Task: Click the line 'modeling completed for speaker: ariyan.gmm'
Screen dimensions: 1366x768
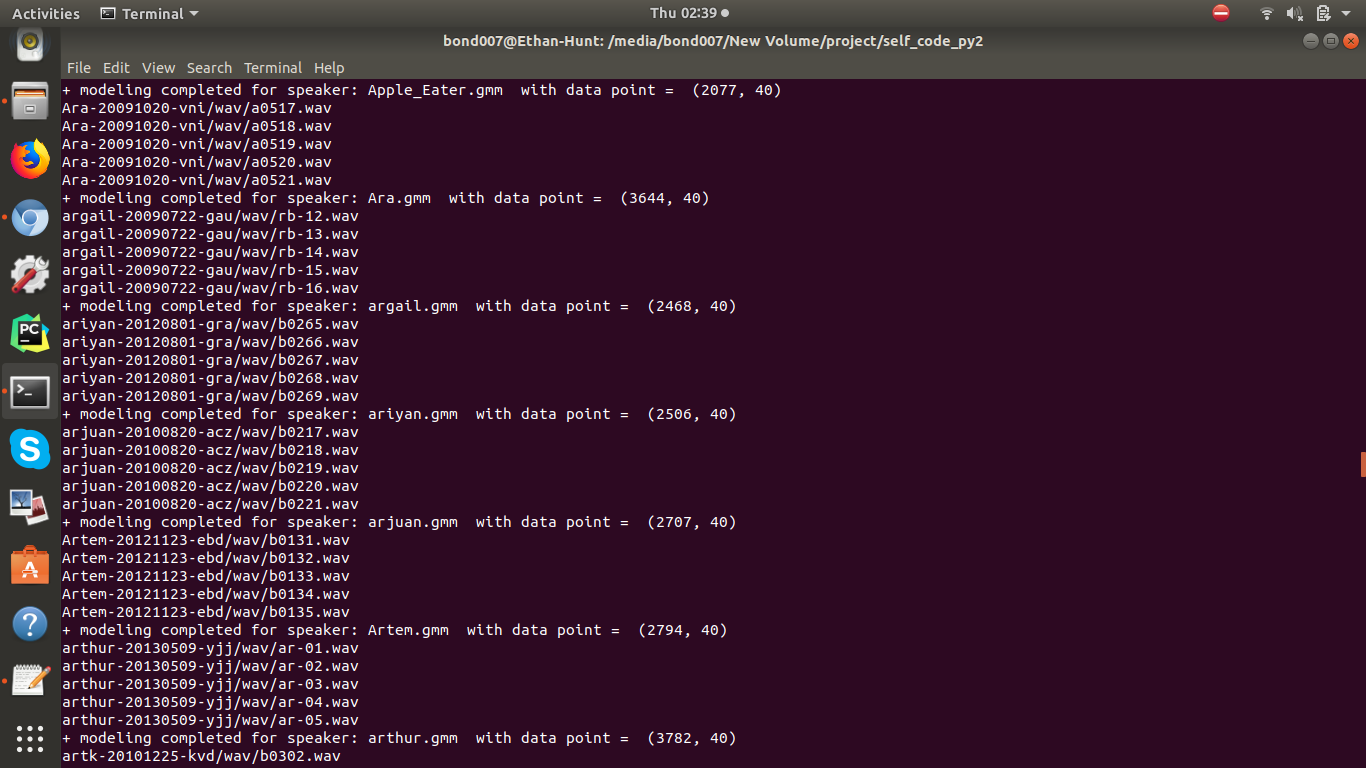Action: point(399,414)
